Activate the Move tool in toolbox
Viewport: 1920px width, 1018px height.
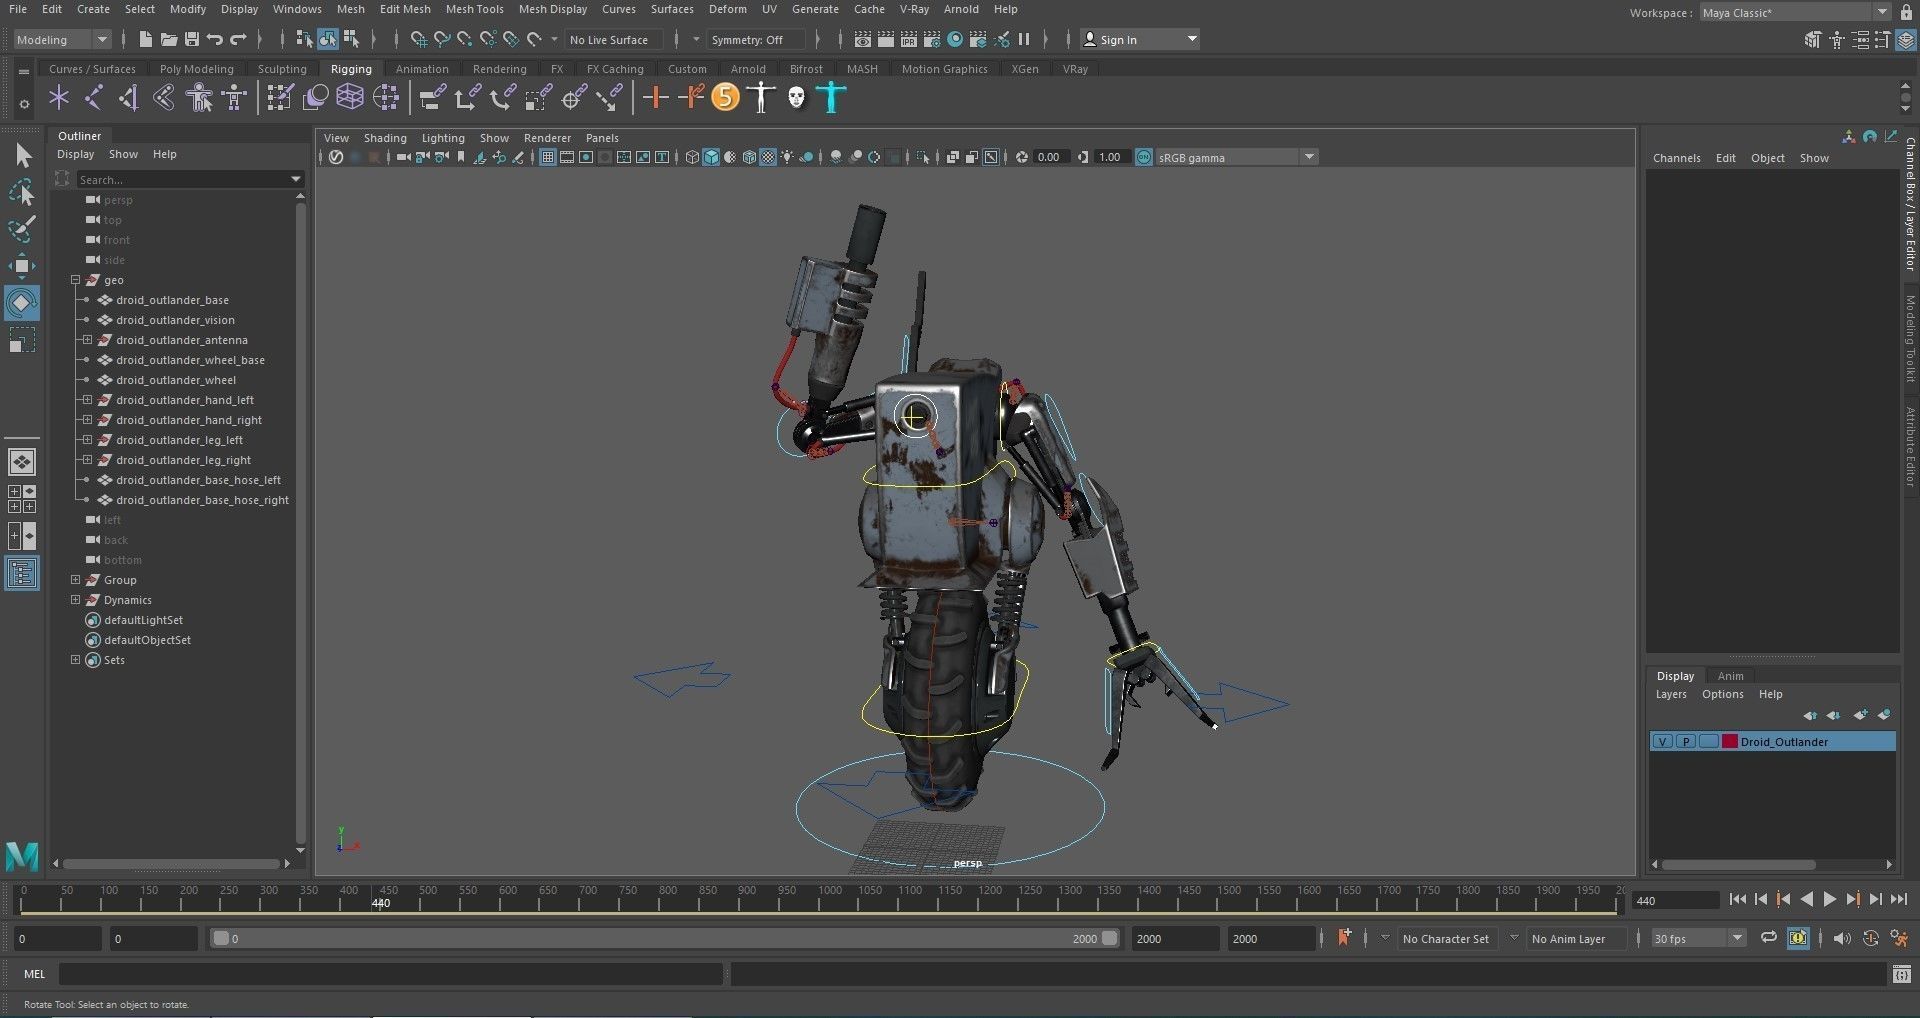(22, 265)
